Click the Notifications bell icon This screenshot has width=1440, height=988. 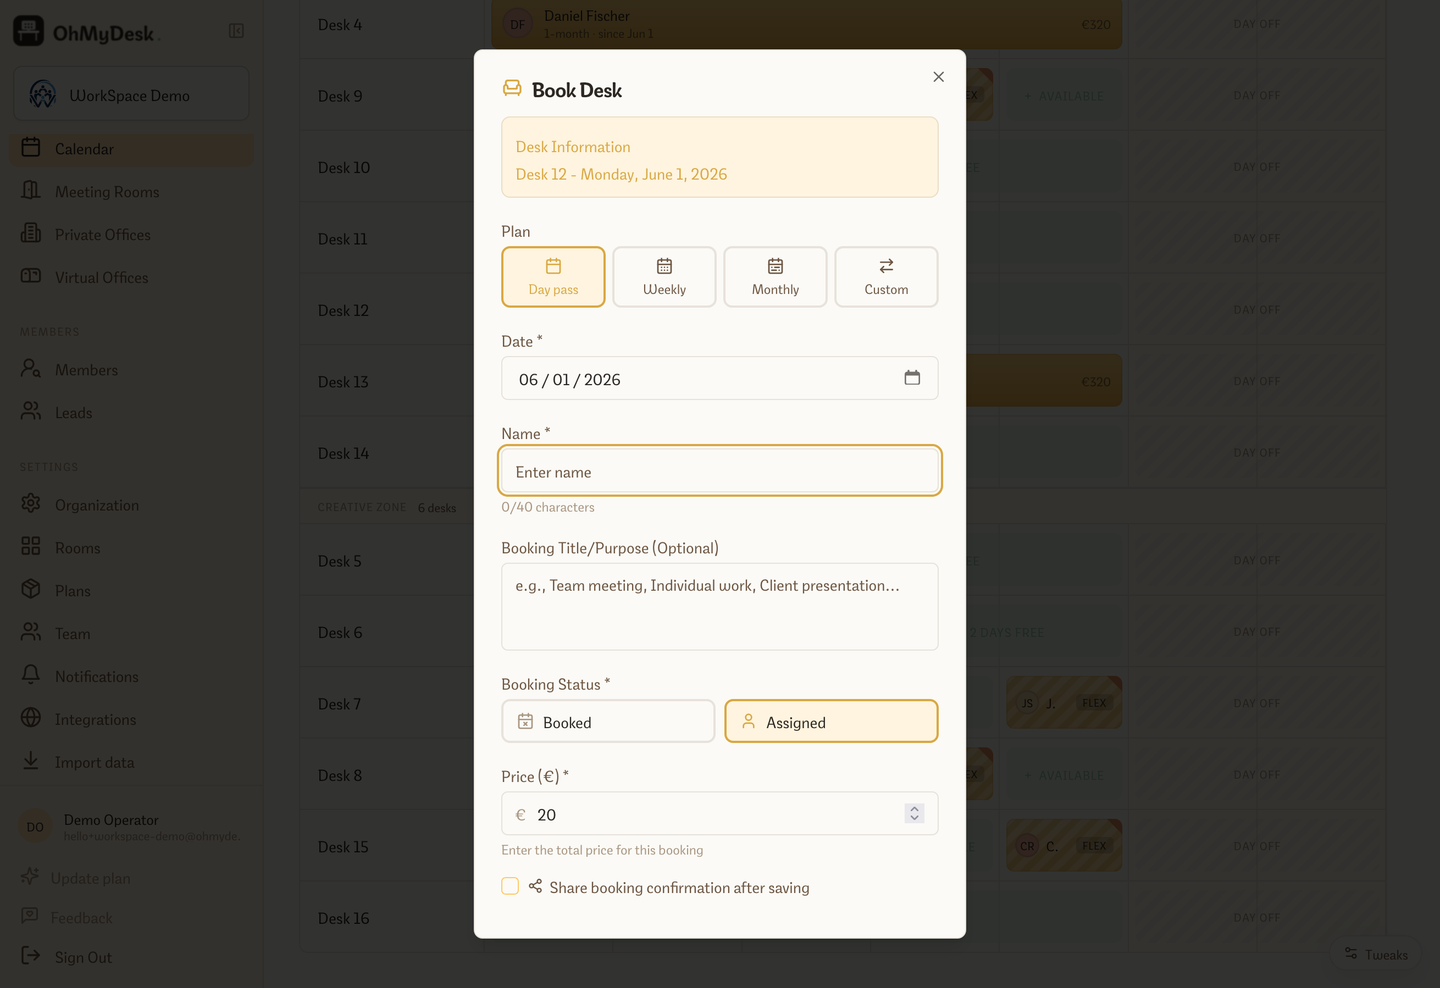click(31, 675)
